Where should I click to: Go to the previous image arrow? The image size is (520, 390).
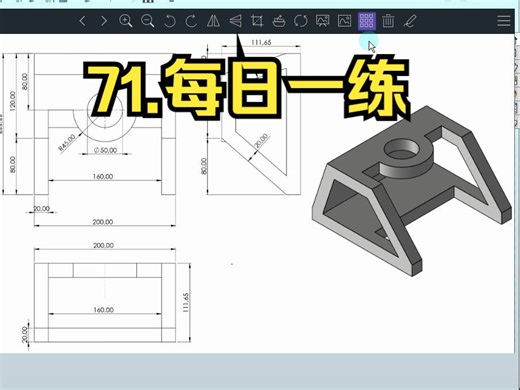point(83,21)
